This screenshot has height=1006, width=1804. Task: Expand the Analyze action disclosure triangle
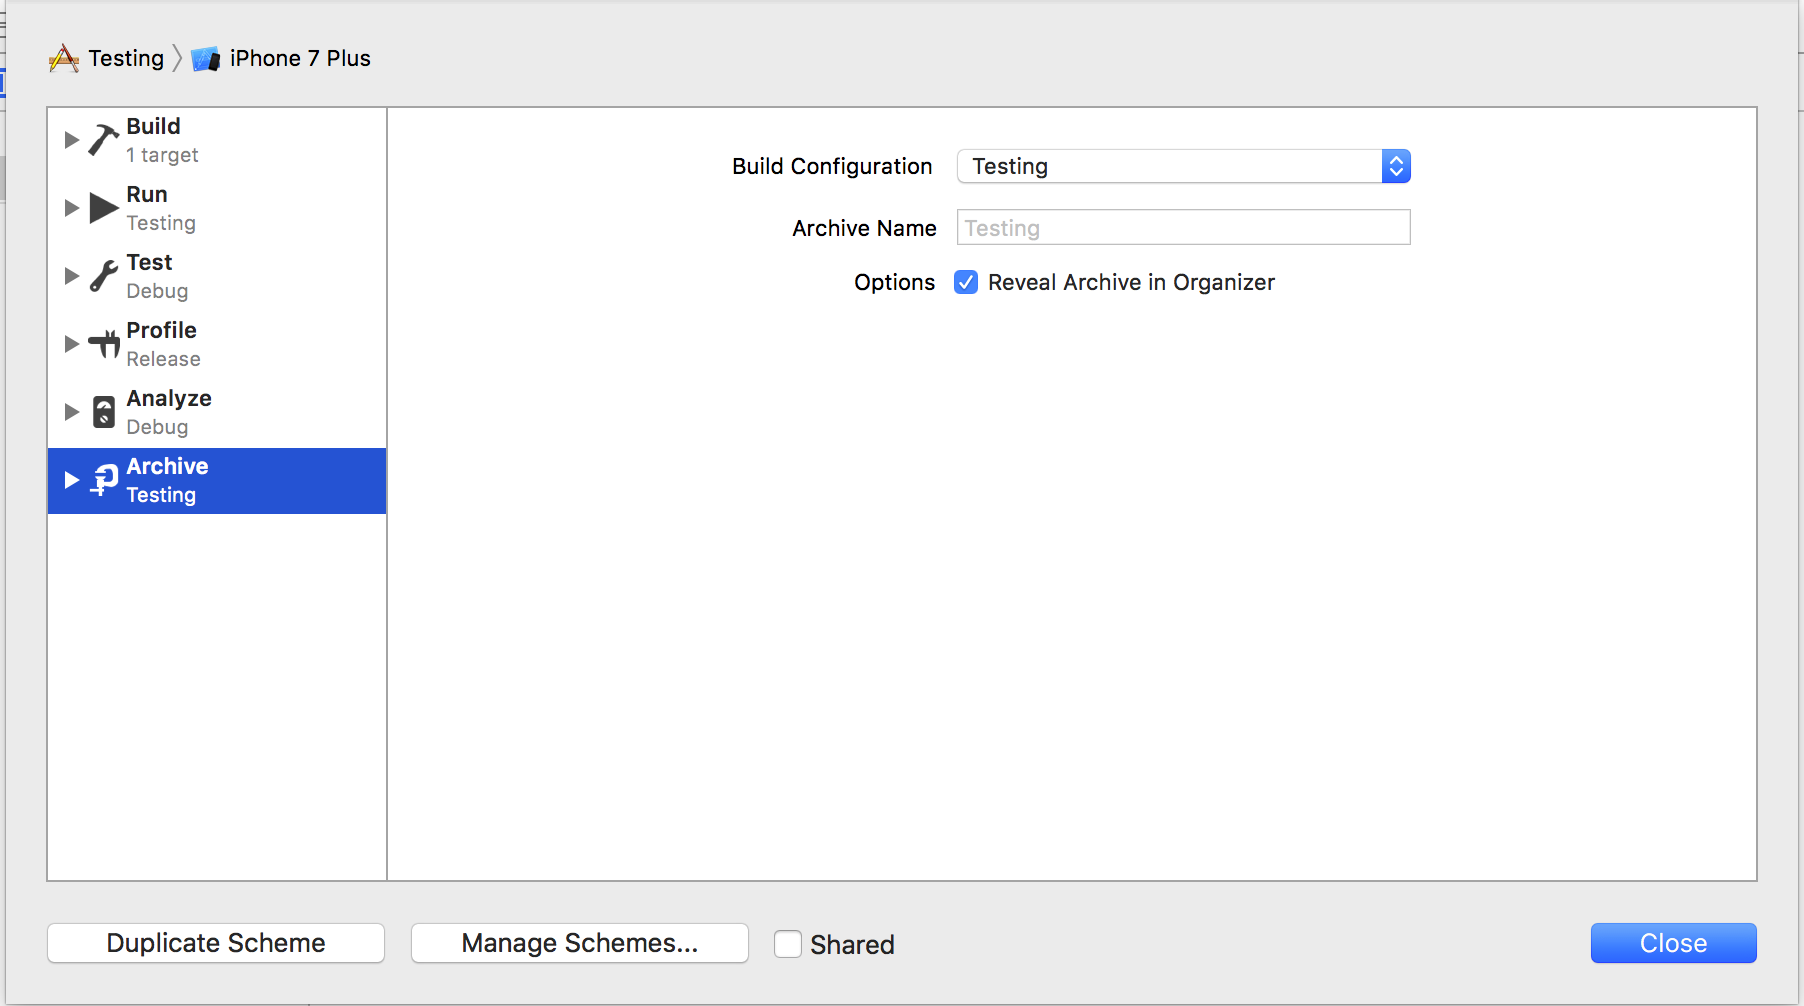72,412
